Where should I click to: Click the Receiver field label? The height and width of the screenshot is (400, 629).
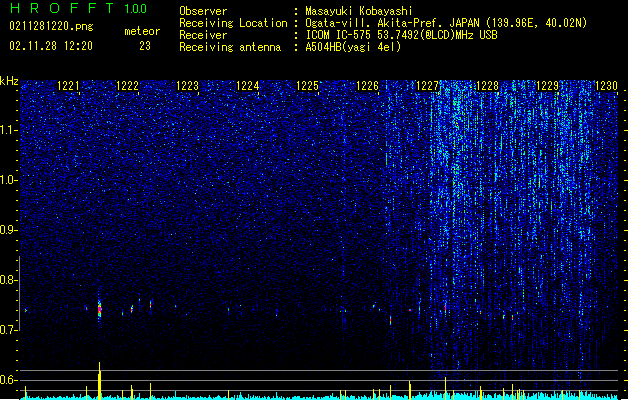point(203,35)
